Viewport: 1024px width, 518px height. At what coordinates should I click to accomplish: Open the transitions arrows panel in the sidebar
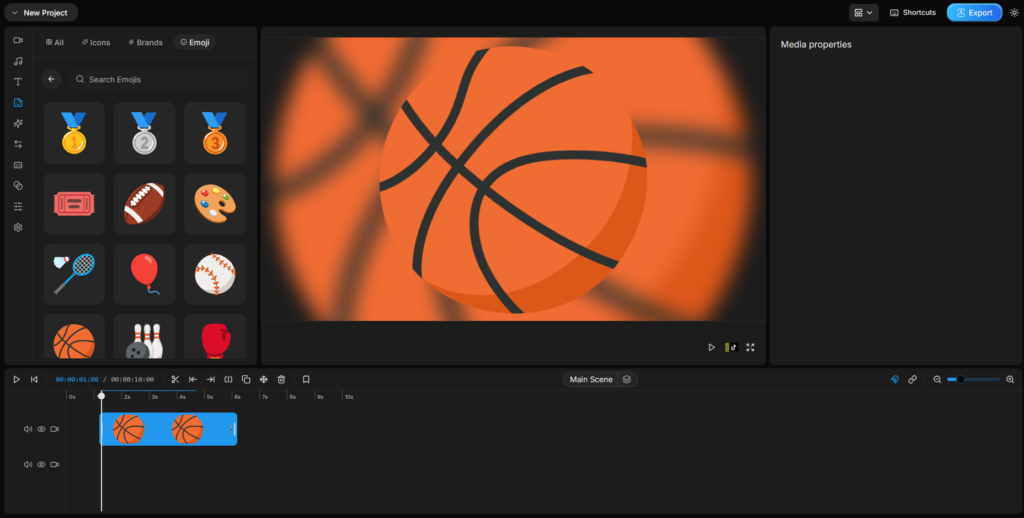click(18, 144)
